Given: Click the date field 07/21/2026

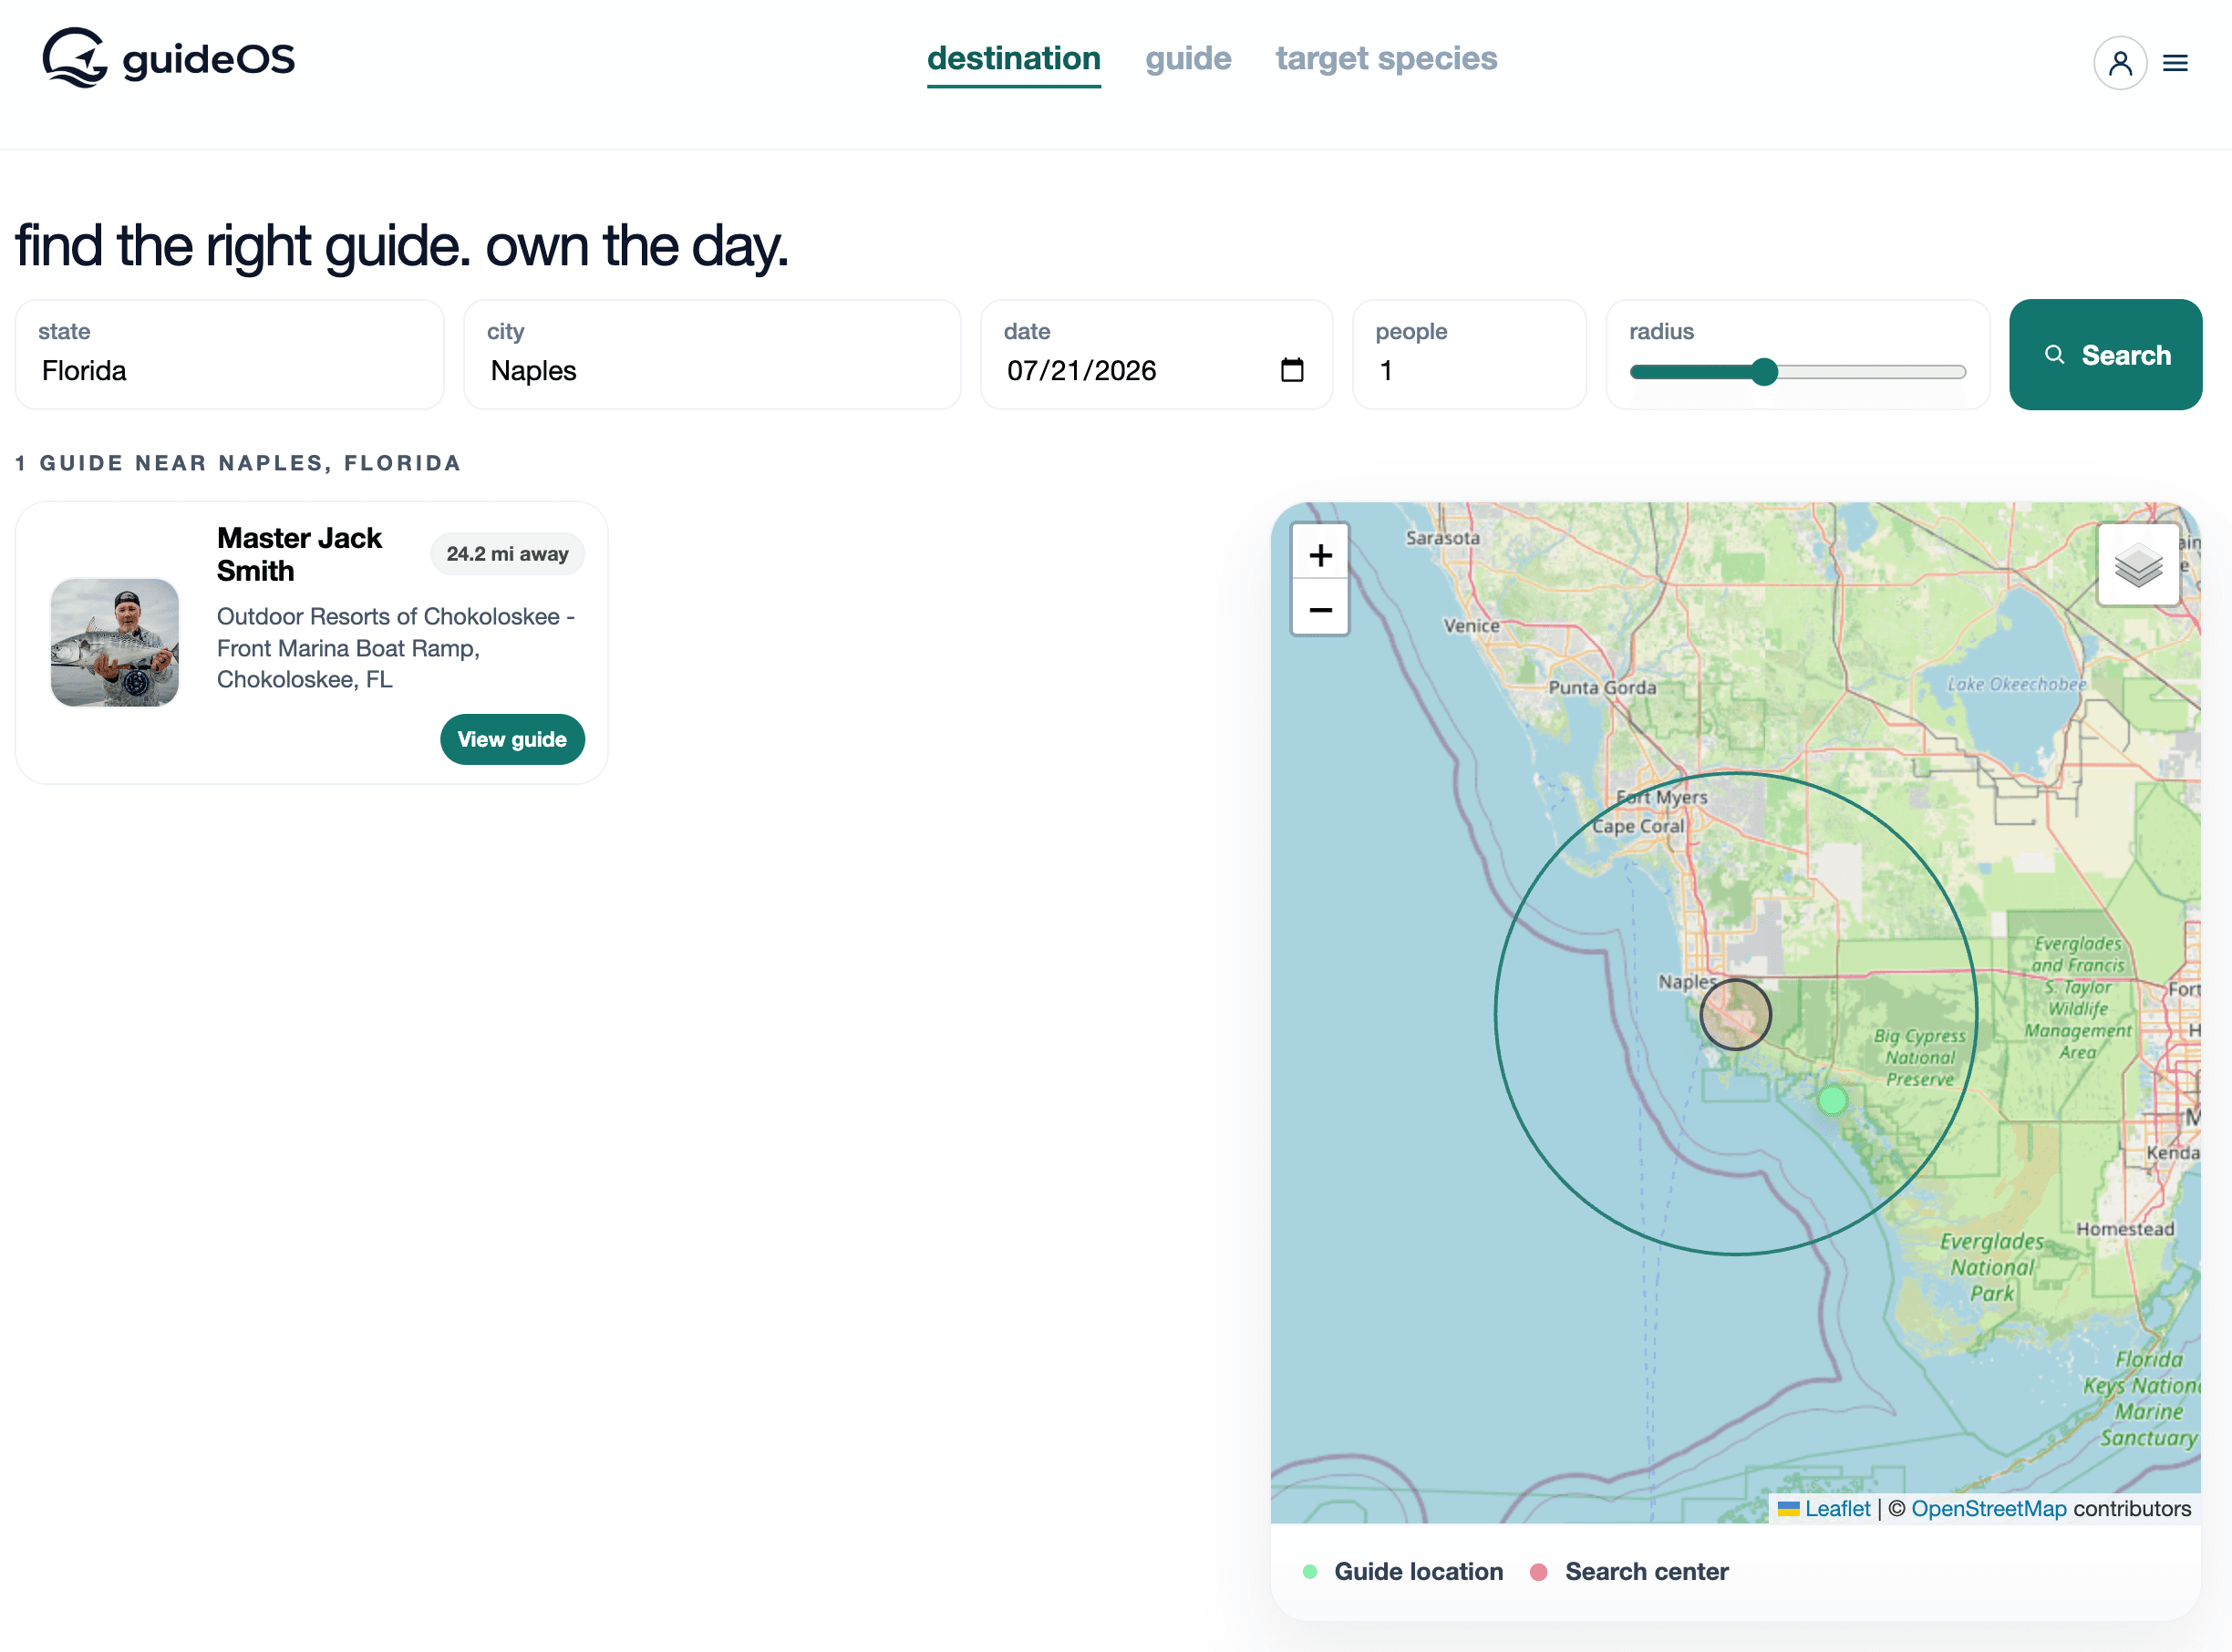Looking at the screenshot, I should (1156, 355).
